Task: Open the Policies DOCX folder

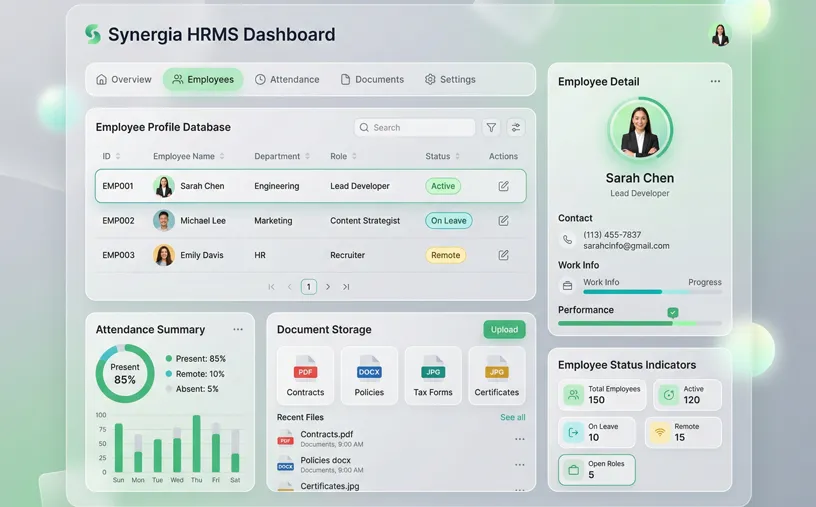Action: tap(369, 376)
